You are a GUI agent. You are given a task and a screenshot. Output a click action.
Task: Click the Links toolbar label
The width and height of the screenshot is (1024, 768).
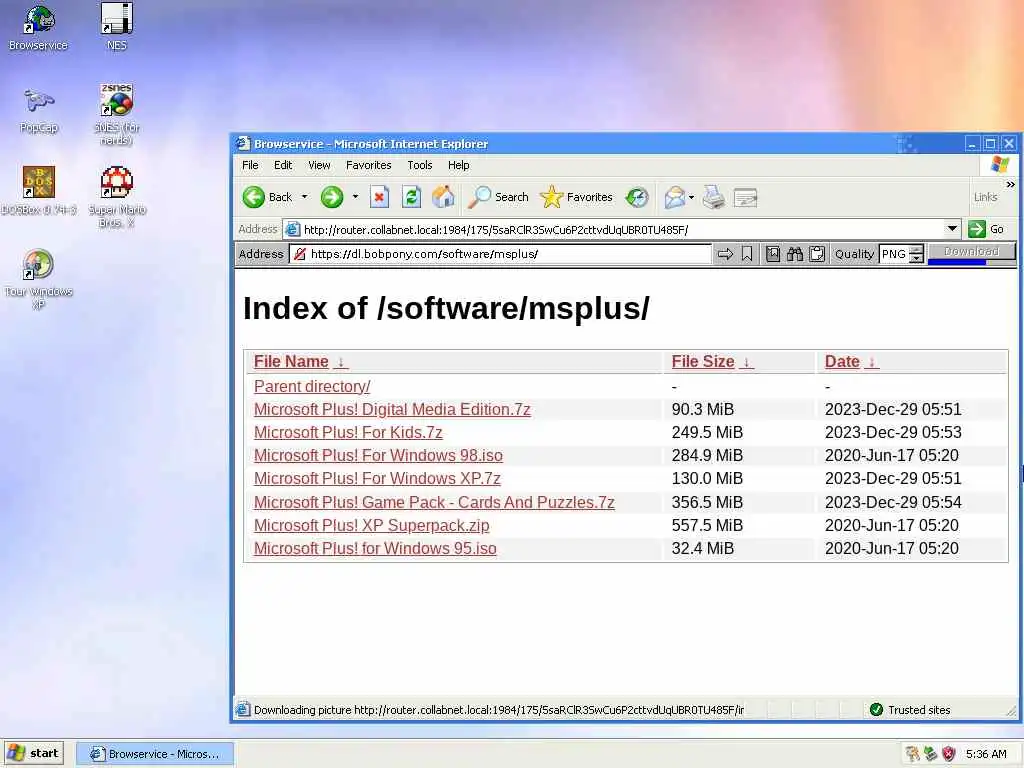[985, 197]
